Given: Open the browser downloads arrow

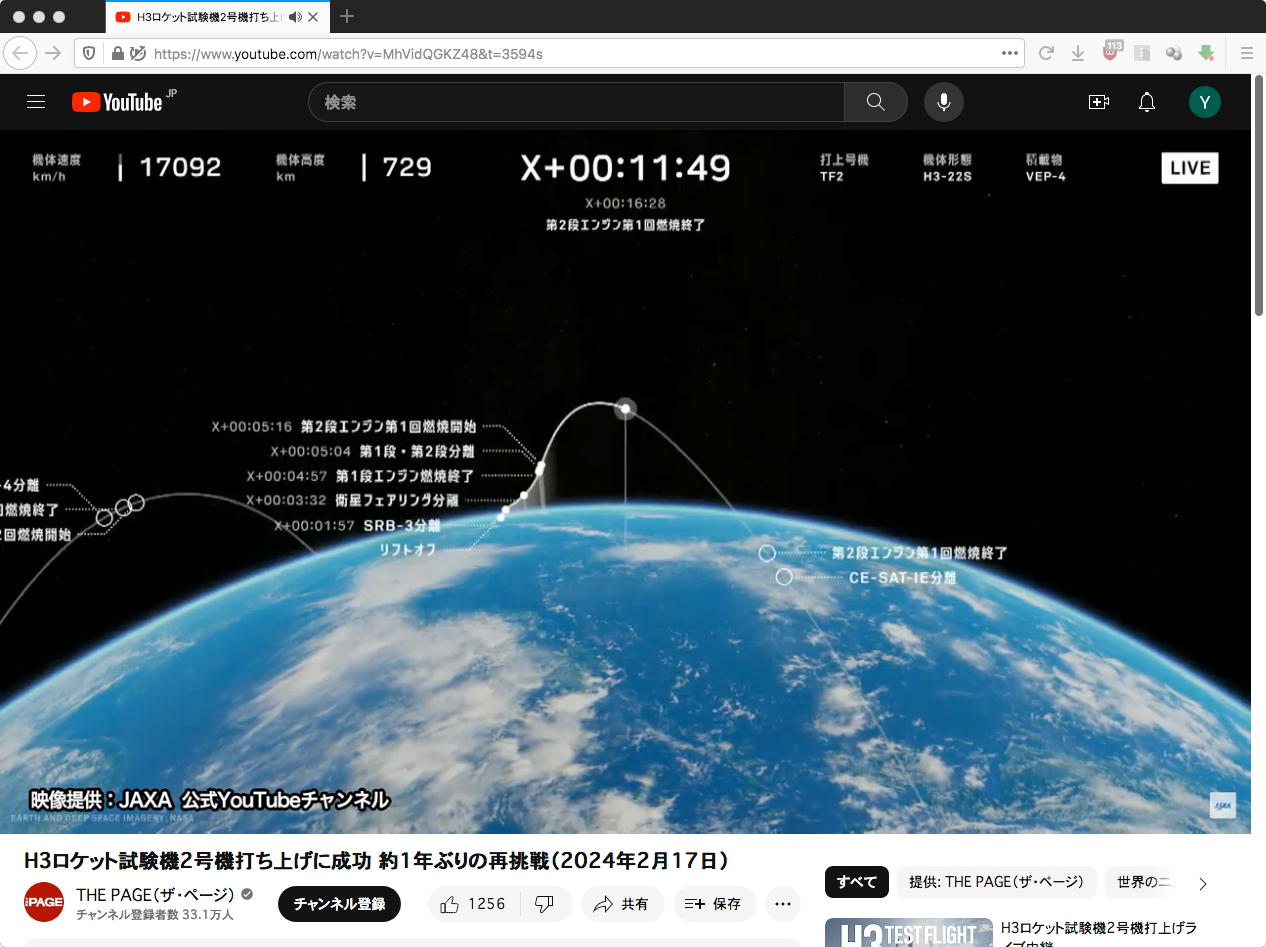Looking at the screenshot, I should coord(1078,53).
